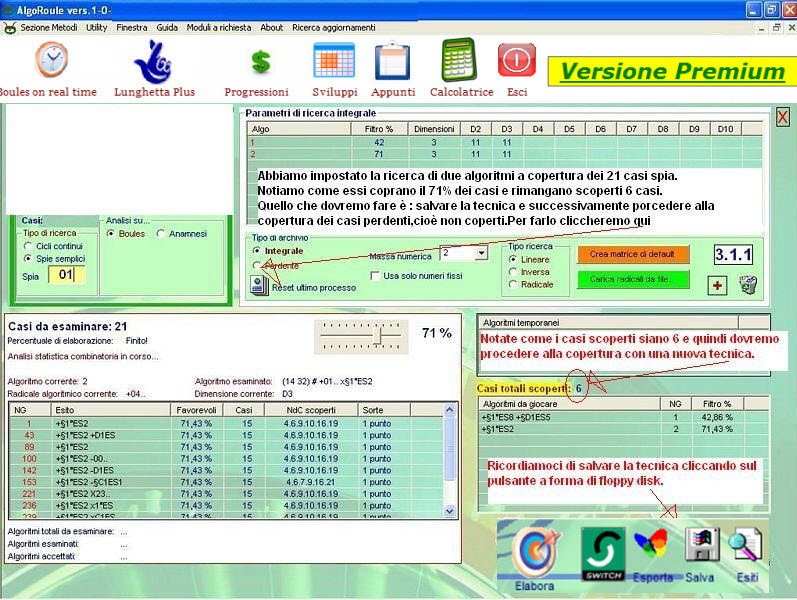Sort by Favorevoli column header
Viewport: 797px width, 600px height.
(196, 410)
